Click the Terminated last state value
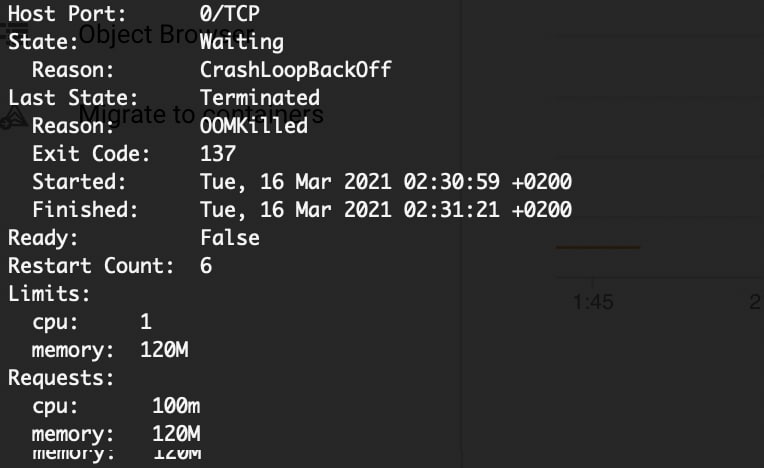764x468 pixels. click(260, 98)
